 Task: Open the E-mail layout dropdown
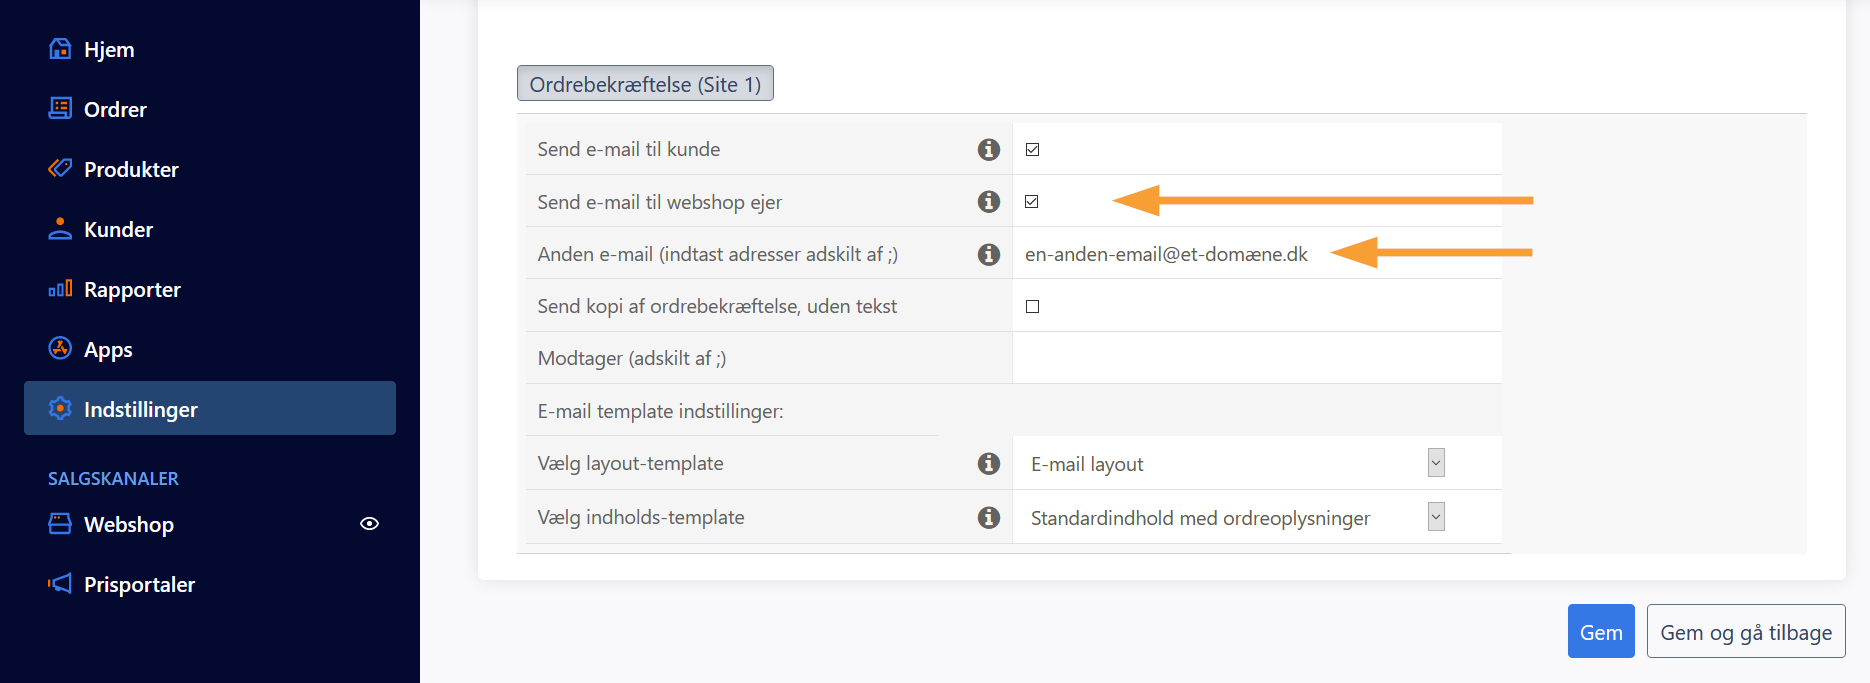[x=1237, y=463]
